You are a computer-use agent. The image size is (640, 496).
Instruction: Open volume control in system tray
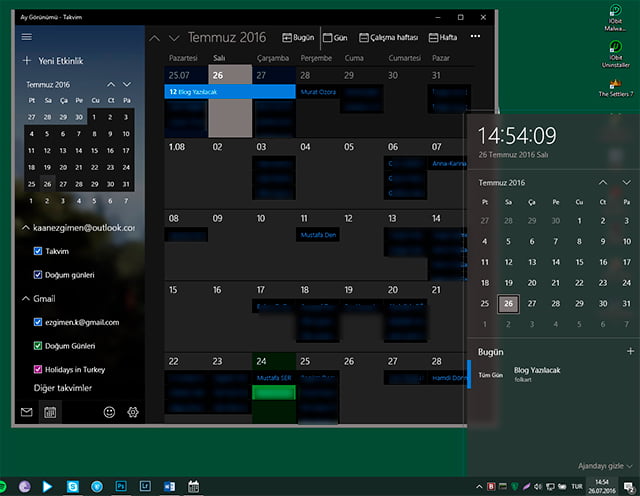click(x=538, y=486)
